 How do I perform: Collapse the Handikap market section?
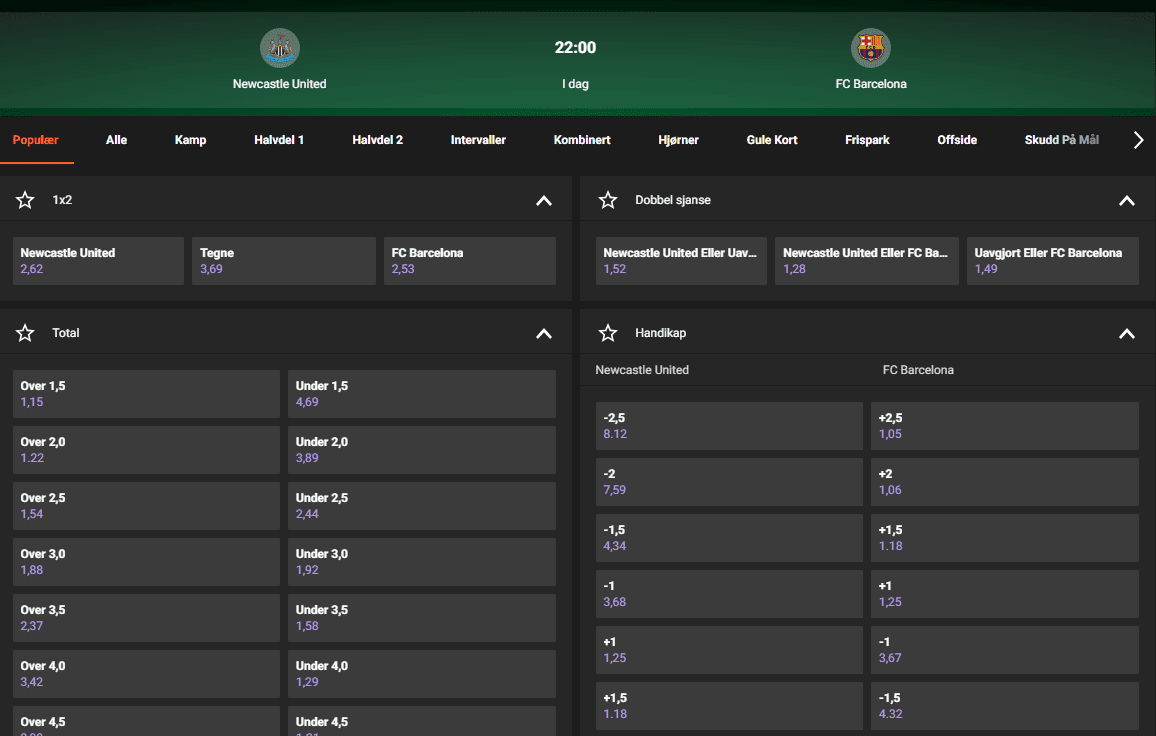pos(1127,333)
